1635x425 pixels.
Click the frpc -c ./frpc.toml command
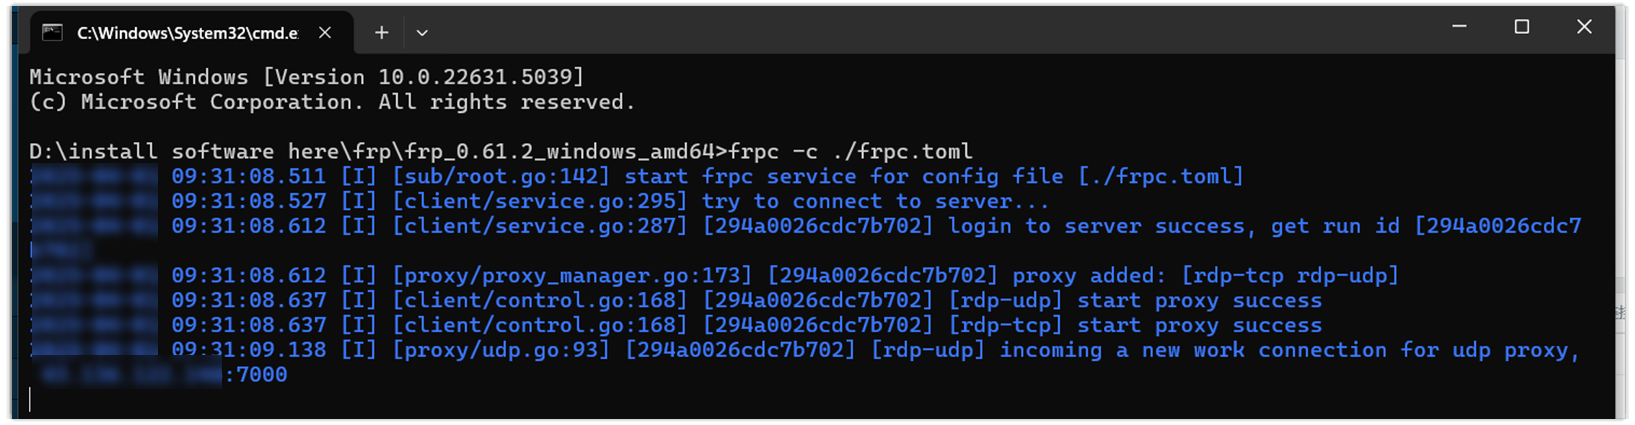pos(850,152)
